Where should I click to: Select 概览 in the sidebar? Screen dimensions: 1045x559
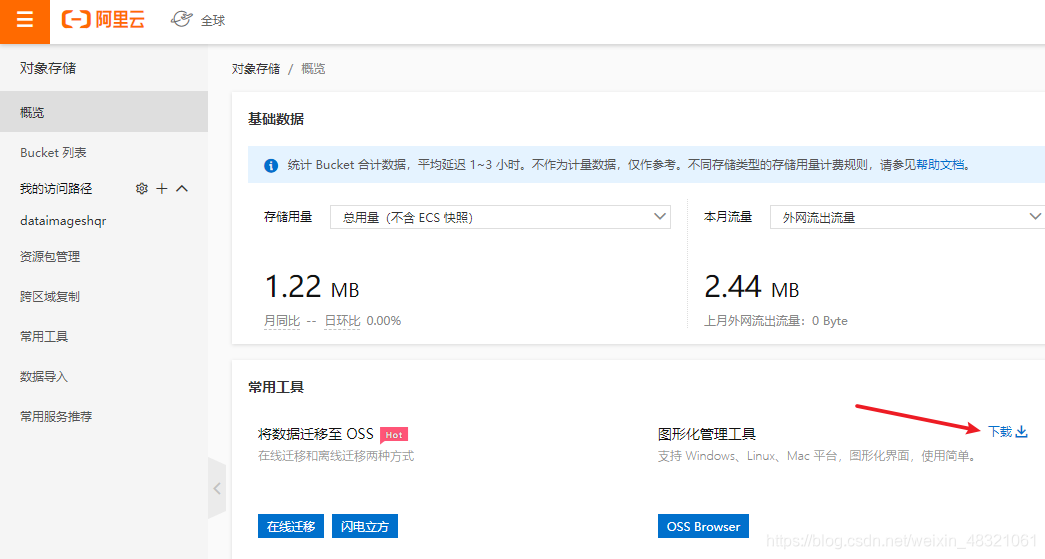pyautogui.click(x=104, y=112)
